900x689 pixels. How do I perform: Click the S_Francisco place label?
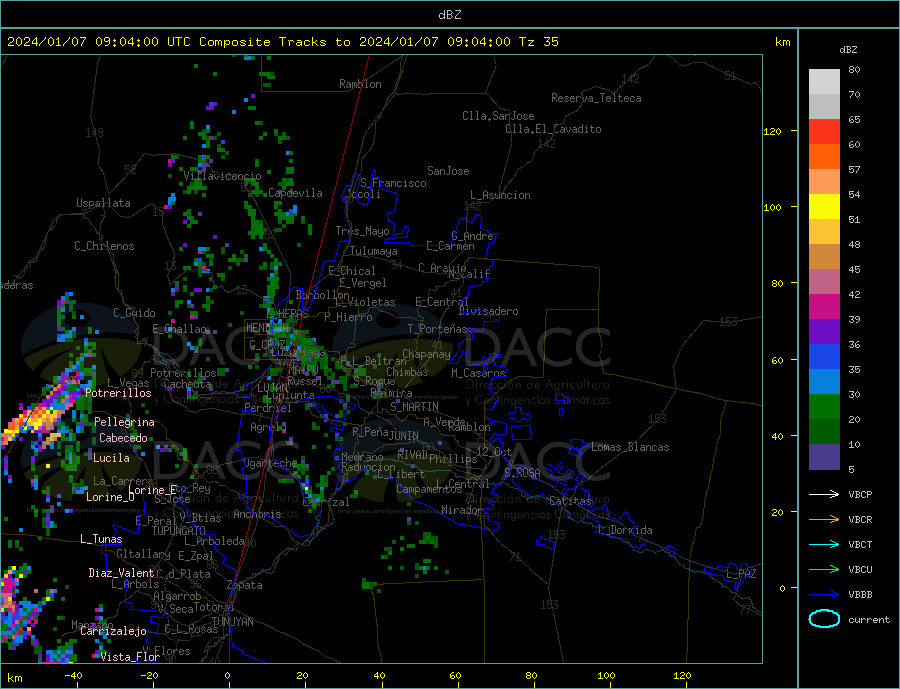393,183
